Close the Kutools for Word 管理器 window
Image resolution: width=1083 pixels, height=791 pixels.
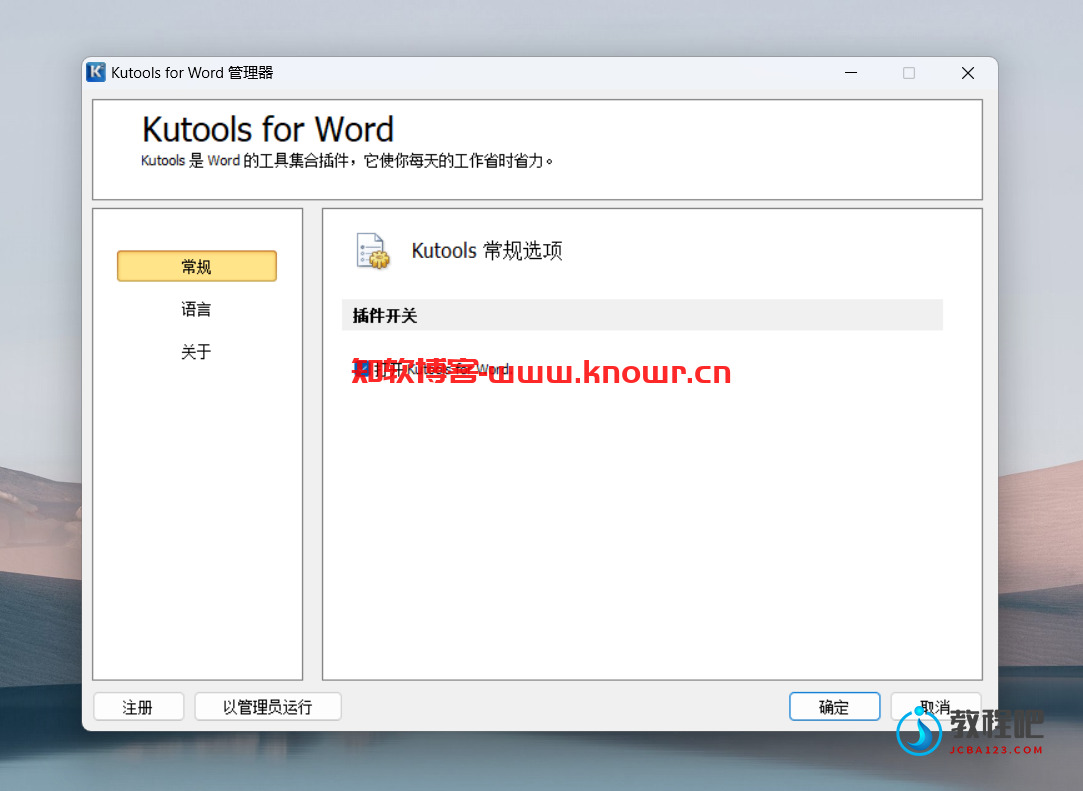(x=968, y=73)
